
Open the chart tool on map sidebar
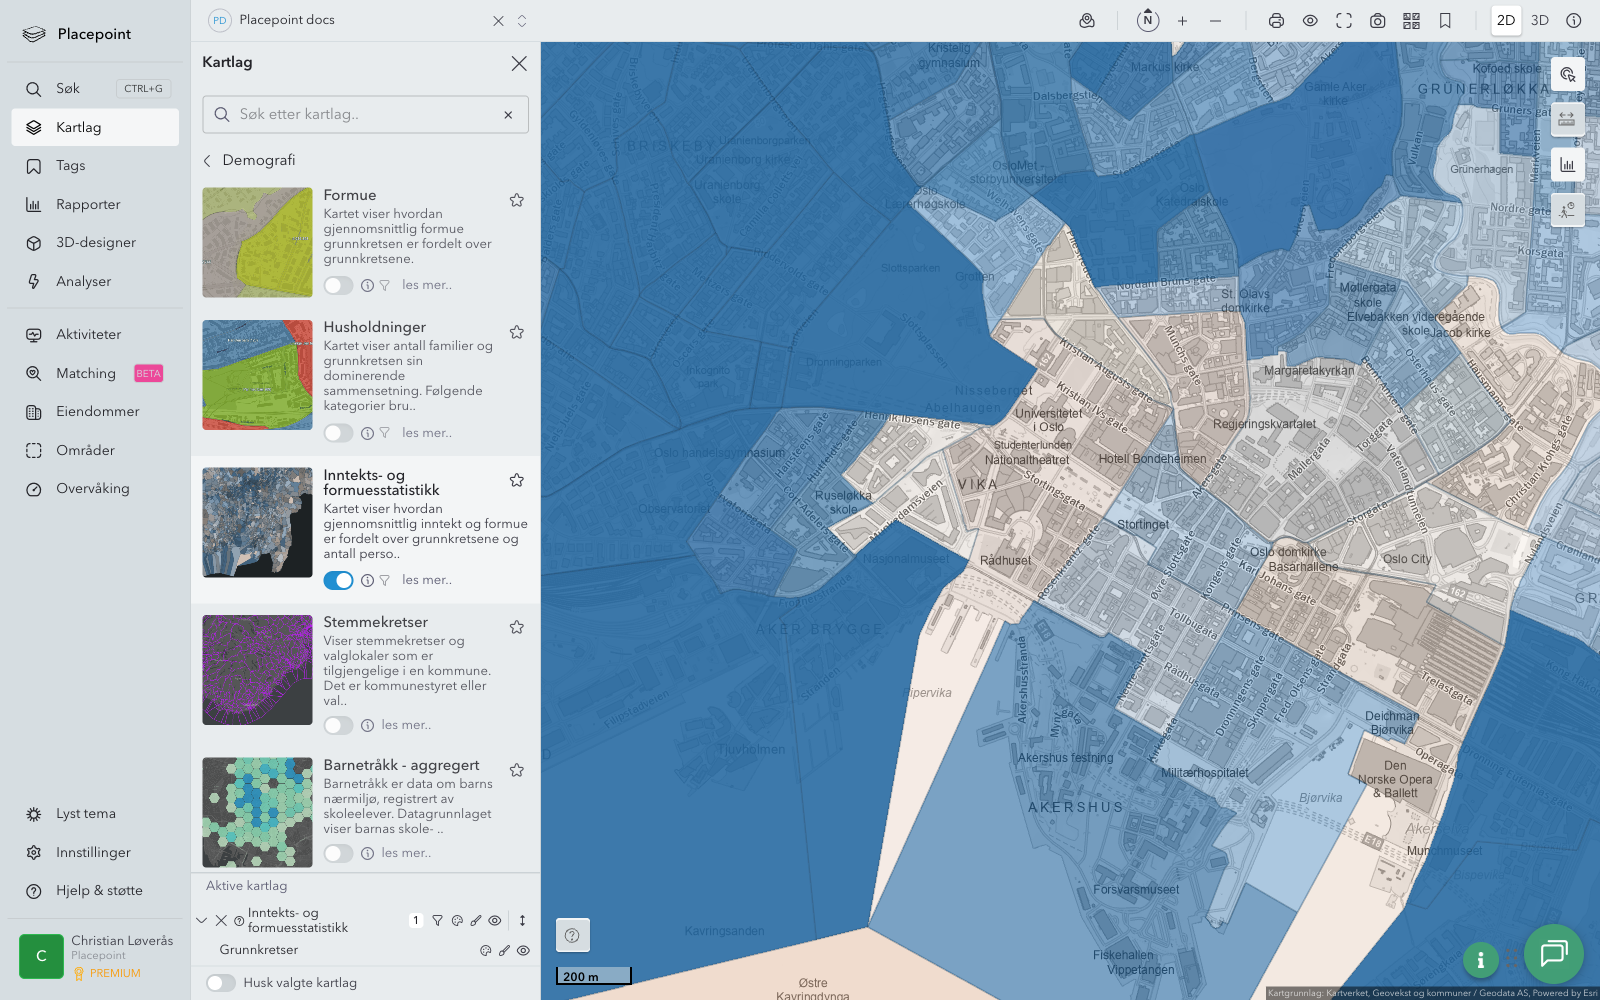coord(1567,165)
